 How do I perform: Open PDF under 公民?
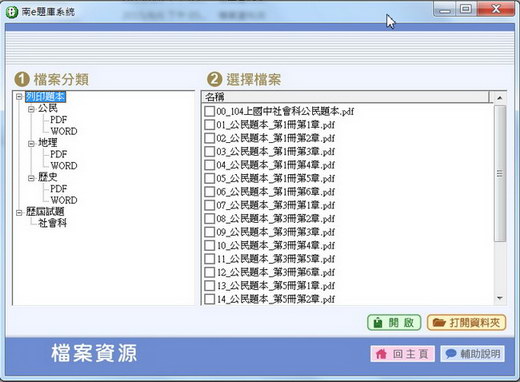tap(59, 120)
